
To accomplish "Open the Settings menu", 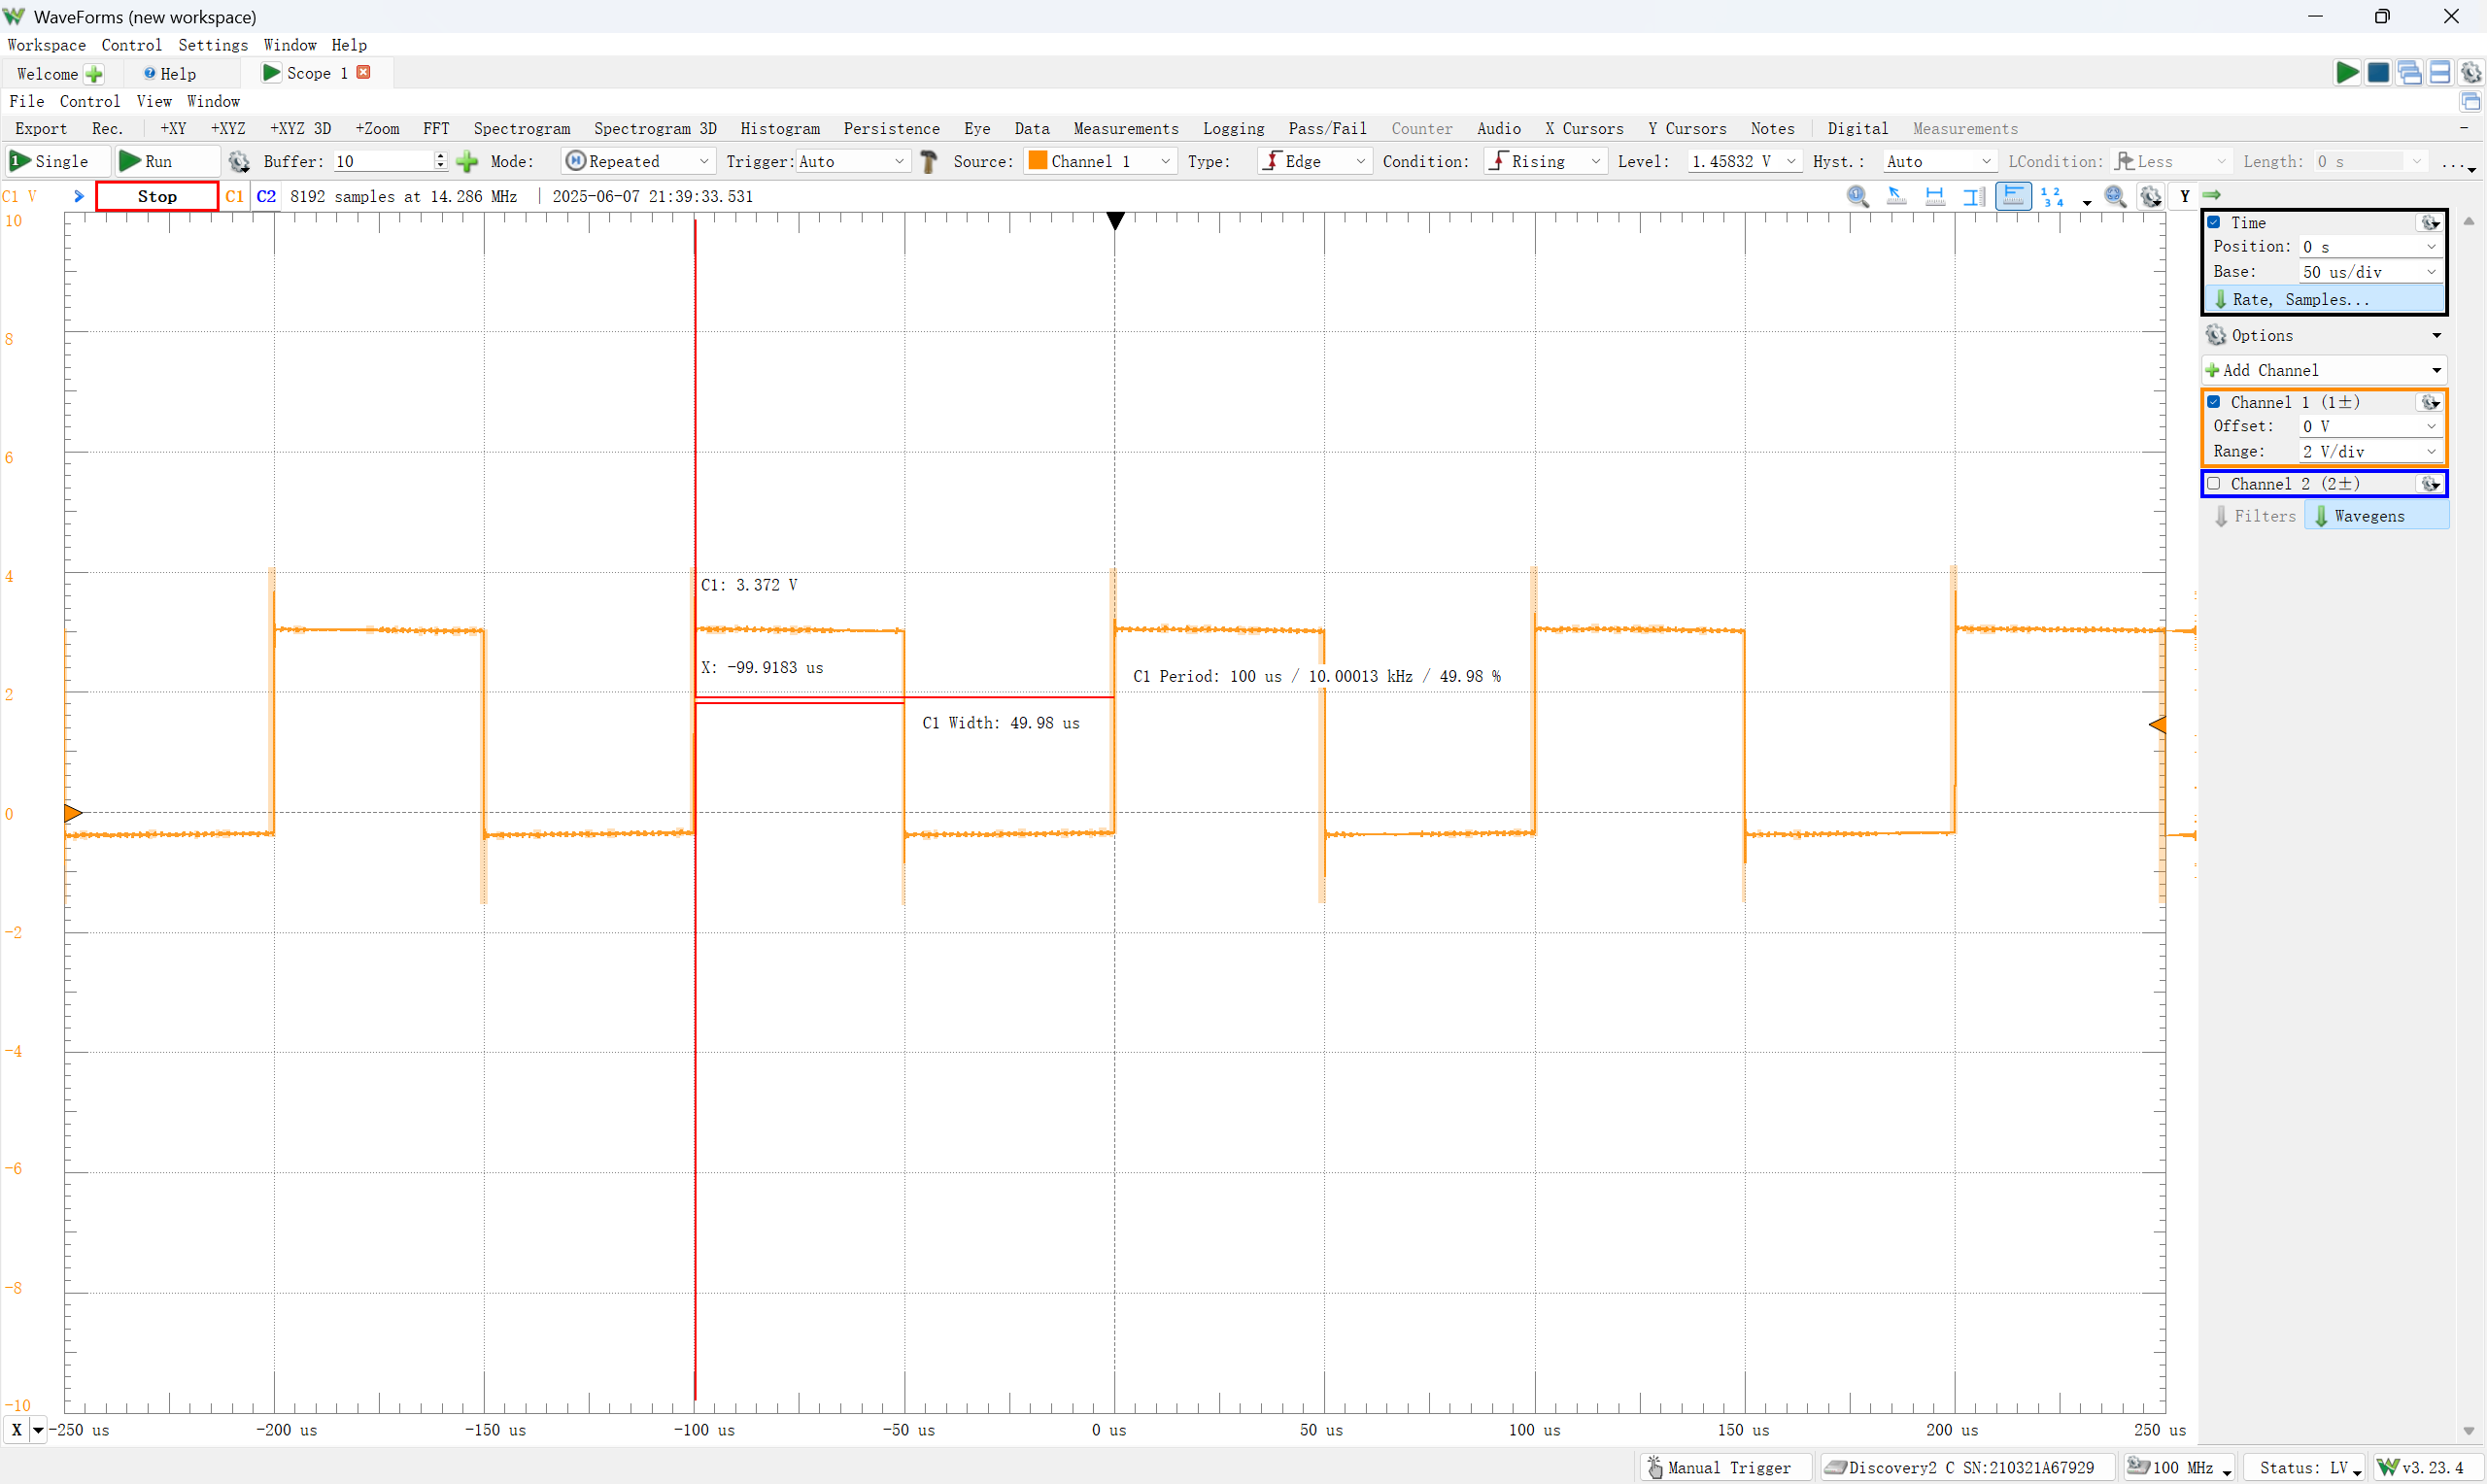I will point(212,45).
